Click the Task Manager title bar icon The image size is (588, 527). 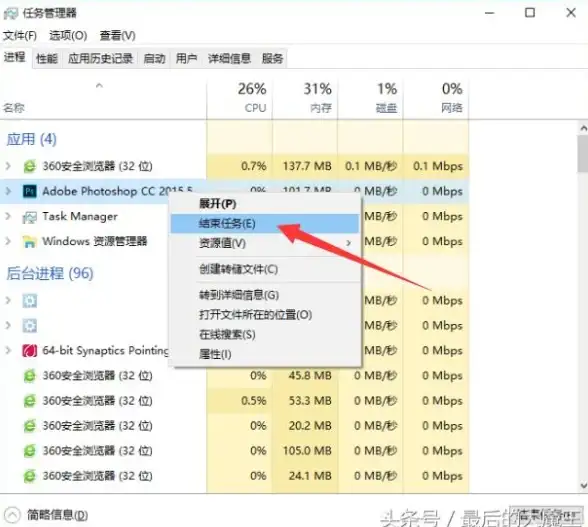[x=10, y=14]
